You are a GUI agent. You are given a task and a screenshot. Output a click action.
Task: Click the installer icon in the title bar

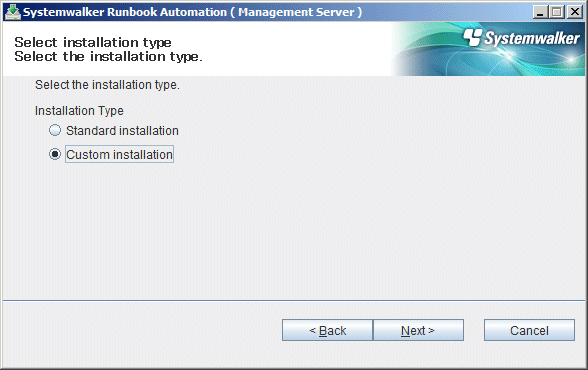13,12
